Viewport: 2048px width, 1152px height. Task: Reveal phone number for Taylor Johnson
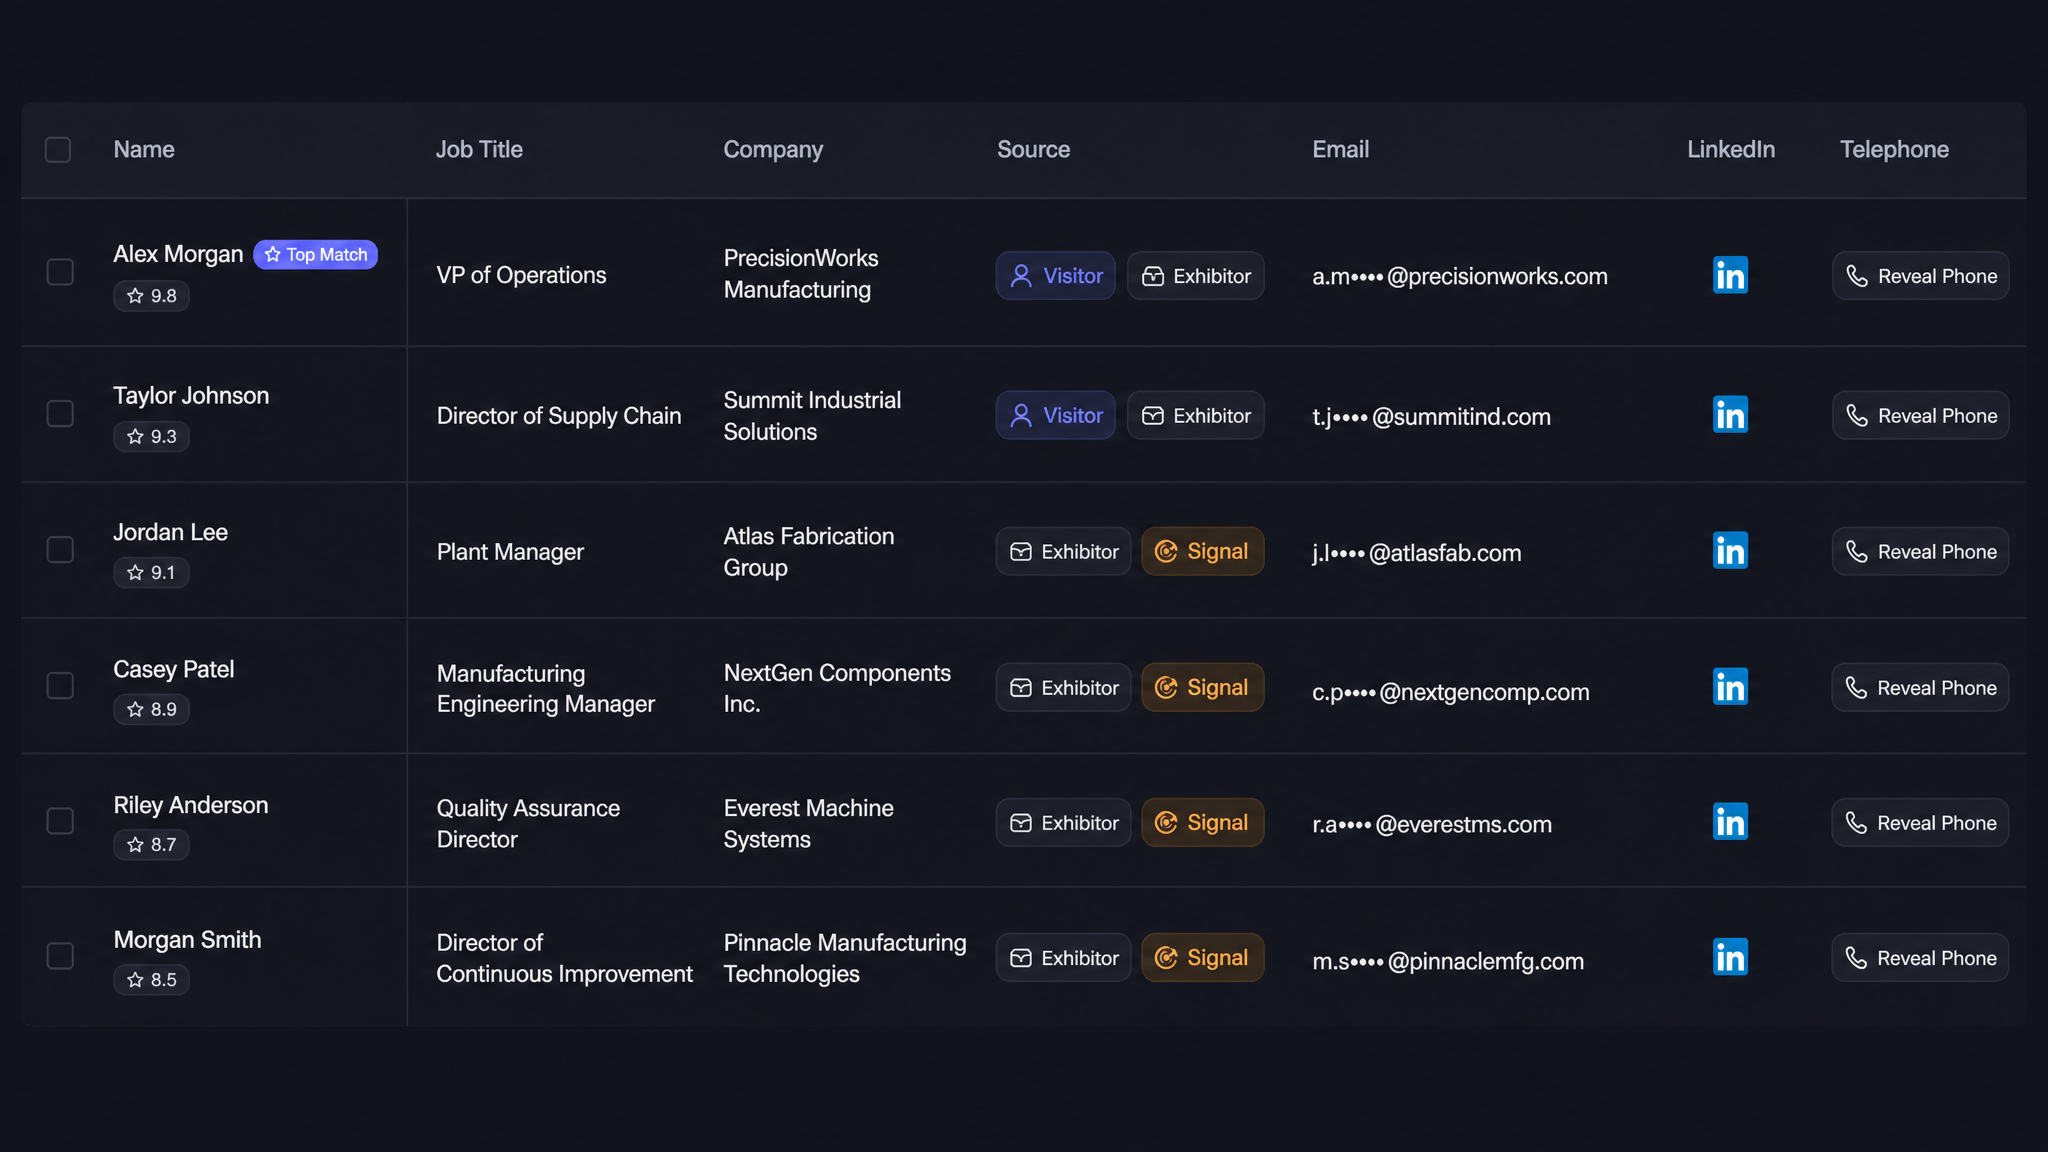click(x=1920, y=415)
